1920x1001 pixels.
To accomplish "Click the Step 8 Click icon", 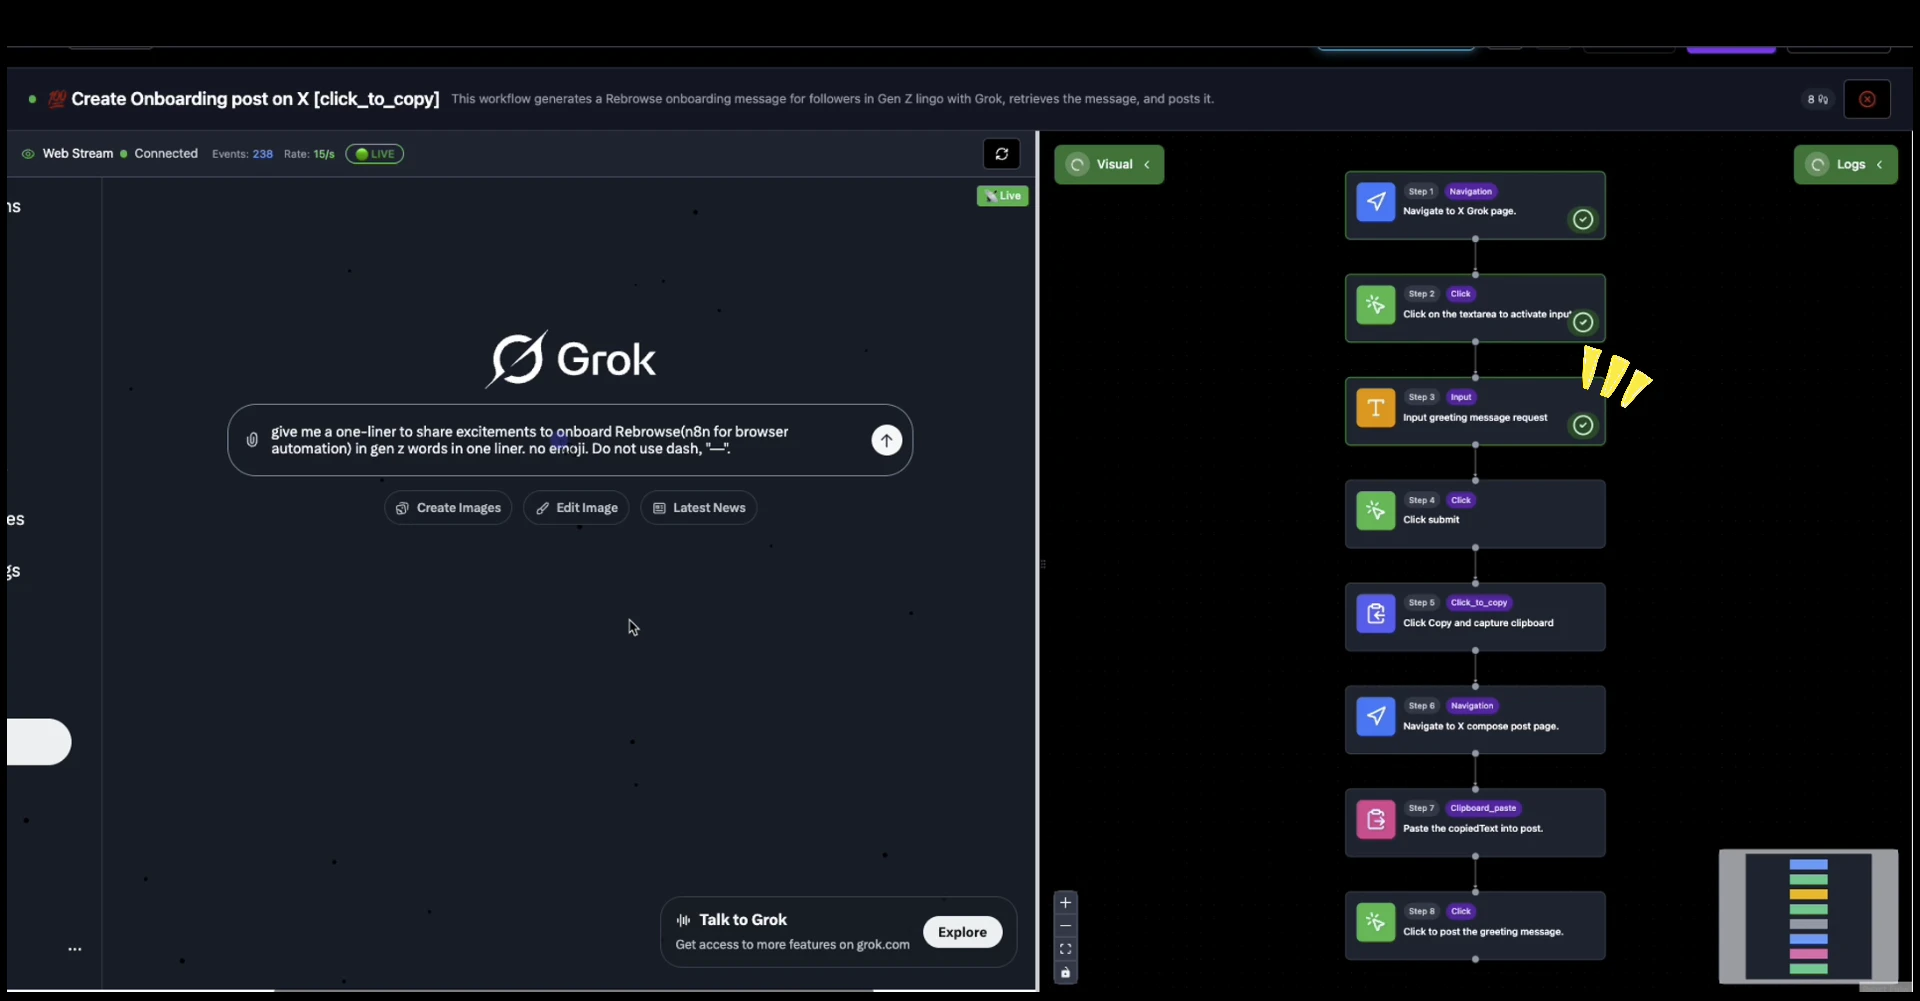I will (1375, 922).
